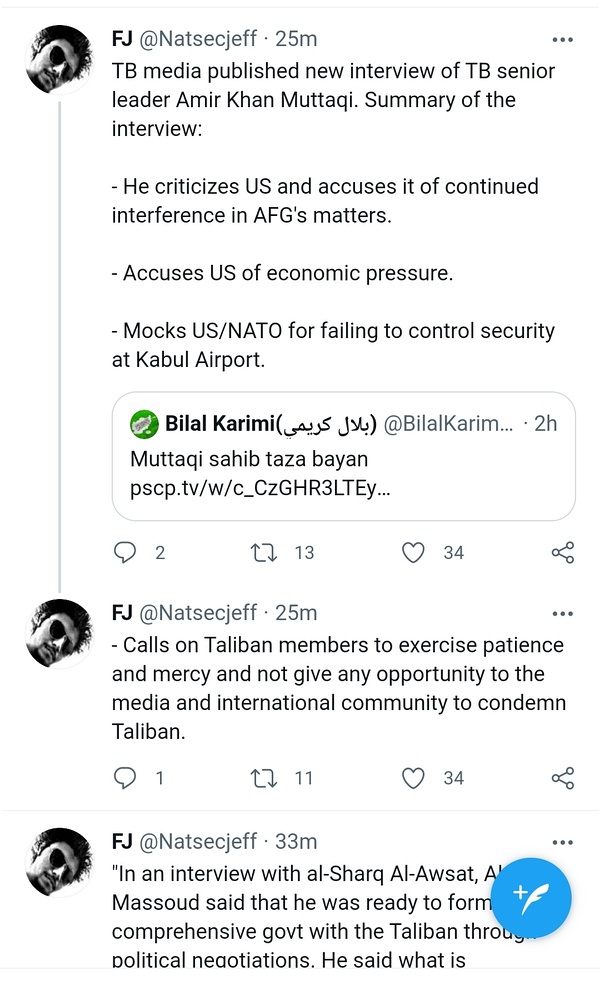
Task: Like the patience and mercy tweet
Action: pyautogui.click(x=413, y=777)
